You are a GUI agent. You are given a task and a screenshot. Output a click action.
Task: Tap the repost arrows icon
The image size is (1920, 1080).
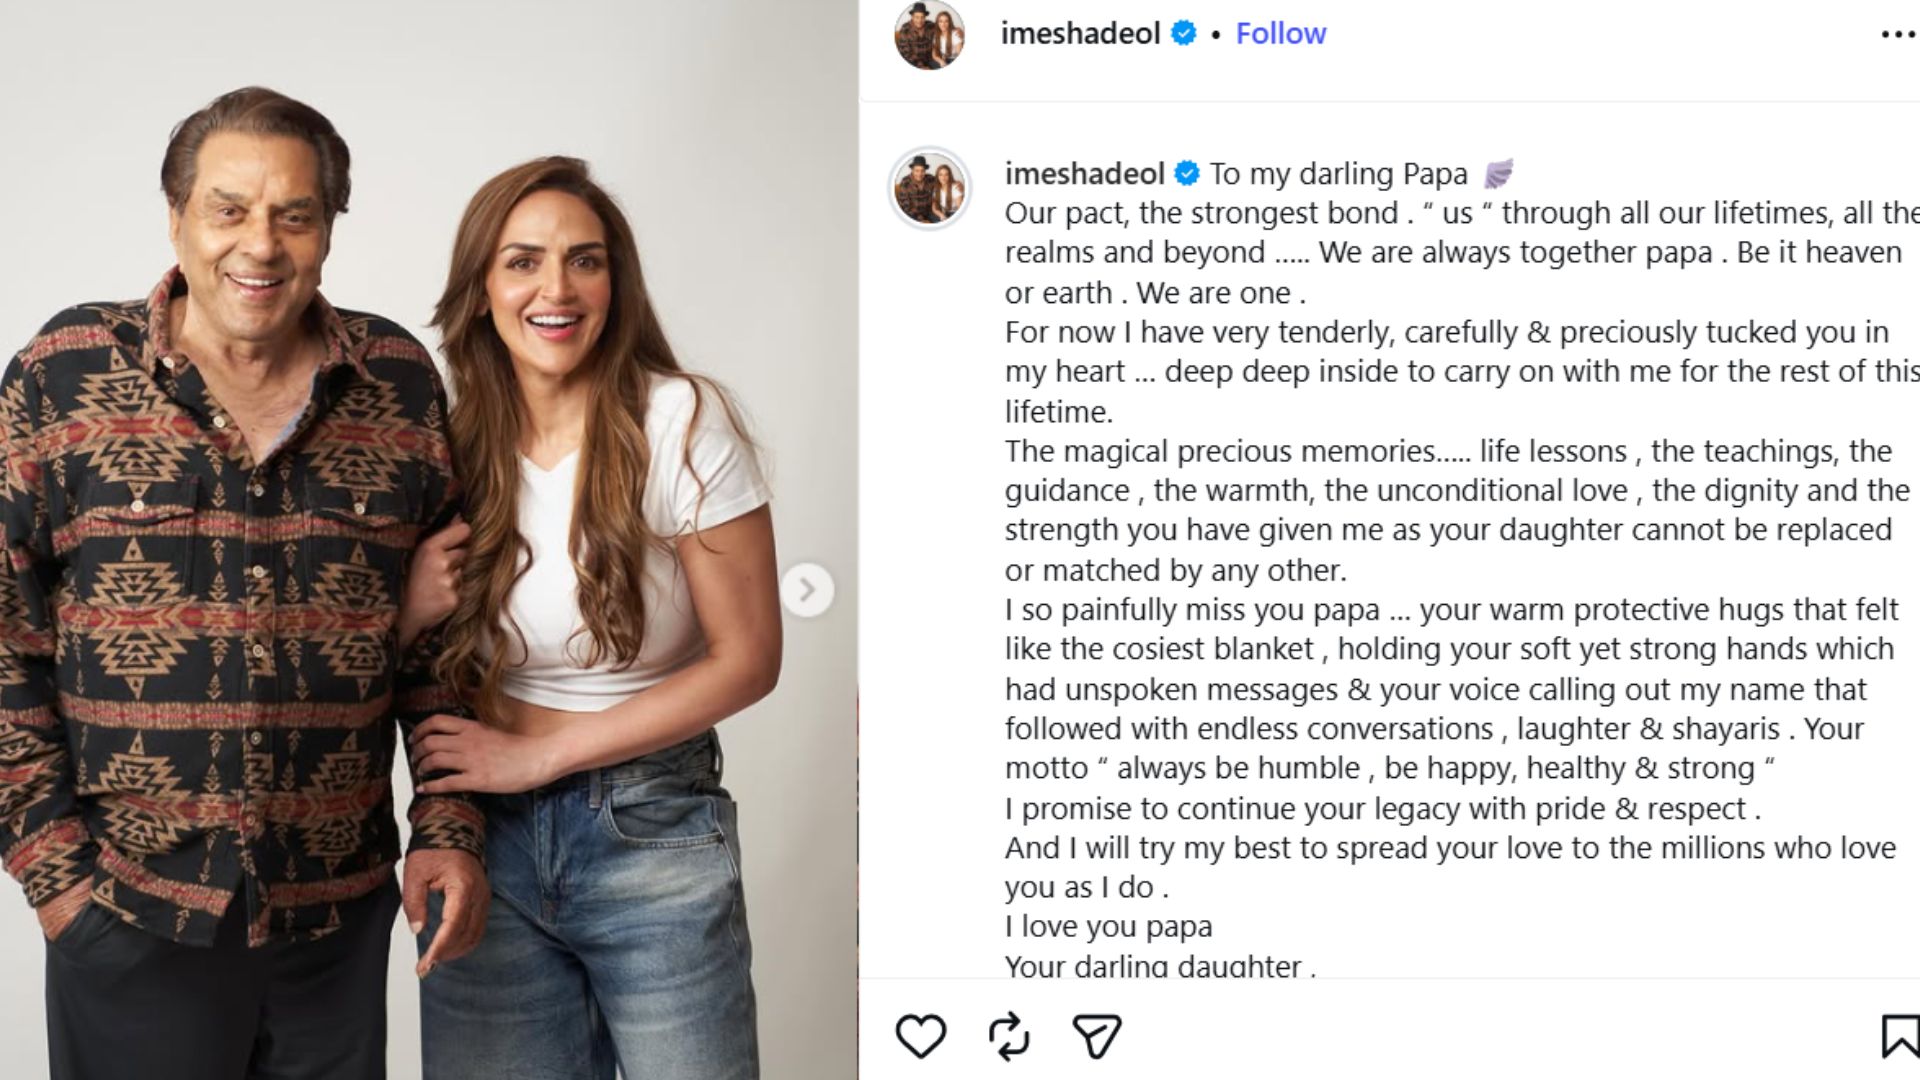coord(1008,1035)
